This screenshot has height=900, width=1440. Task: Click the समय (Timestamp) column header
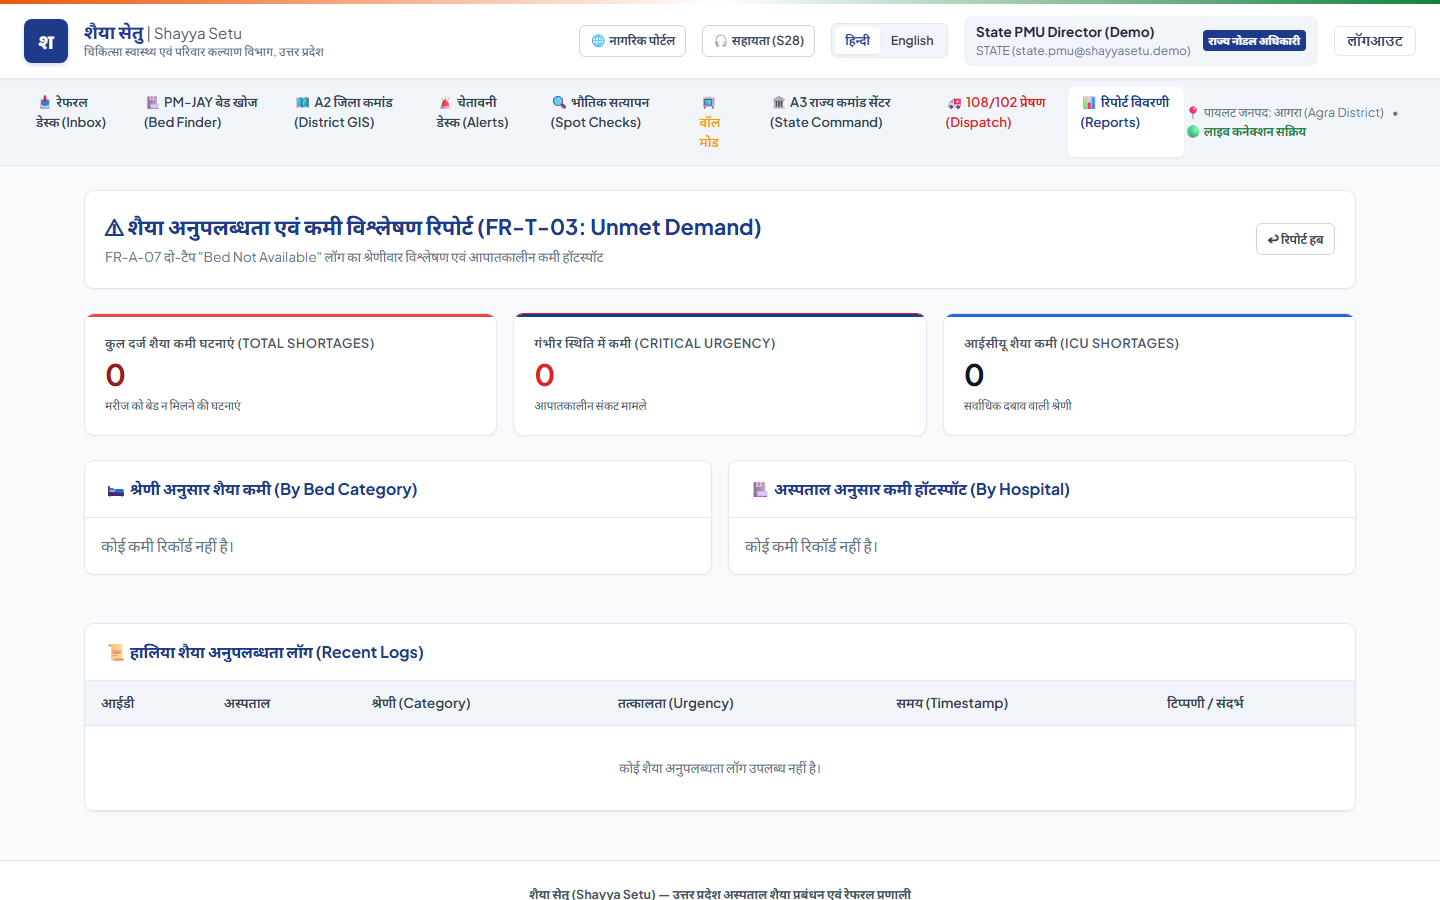tap(952, 703)
